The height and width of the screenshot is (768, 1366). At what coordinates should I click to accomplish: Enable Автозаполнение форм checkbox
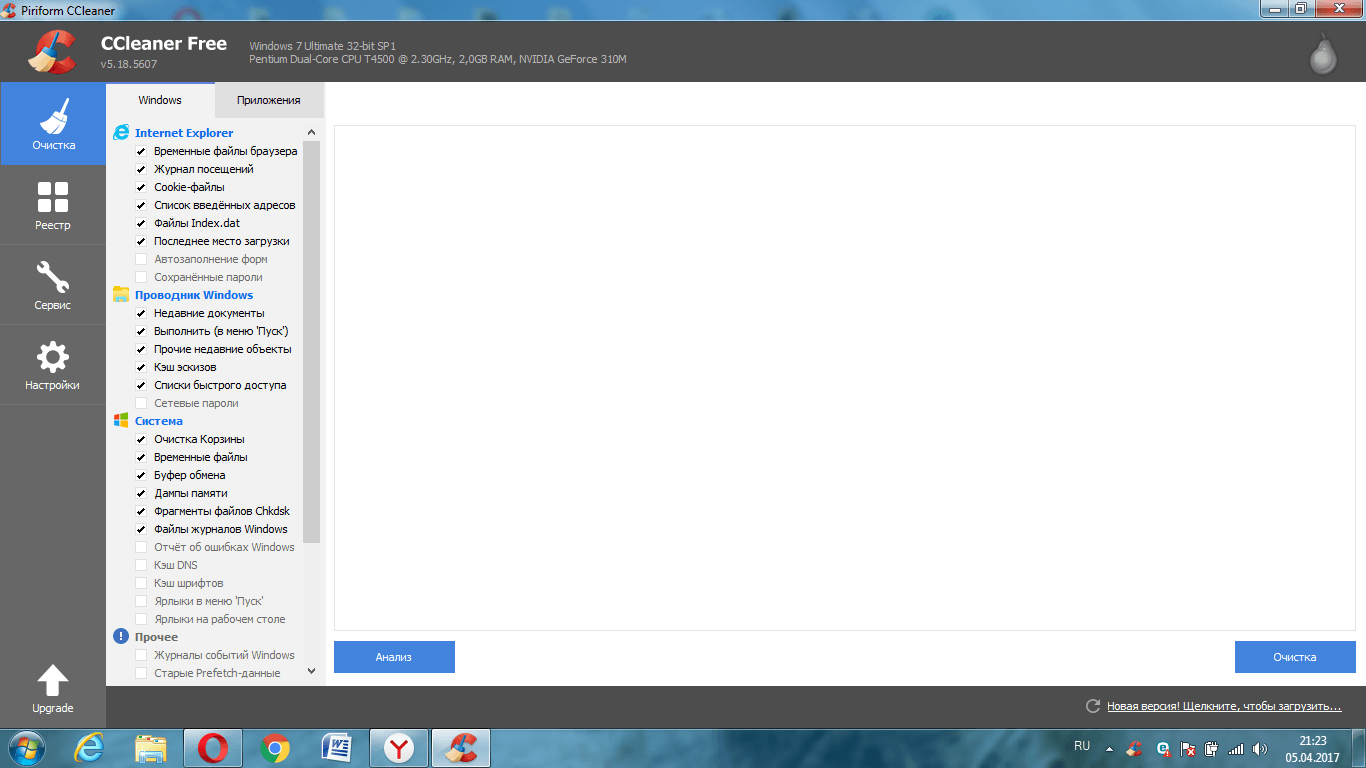pyautogui.click(x=141, y=259)
